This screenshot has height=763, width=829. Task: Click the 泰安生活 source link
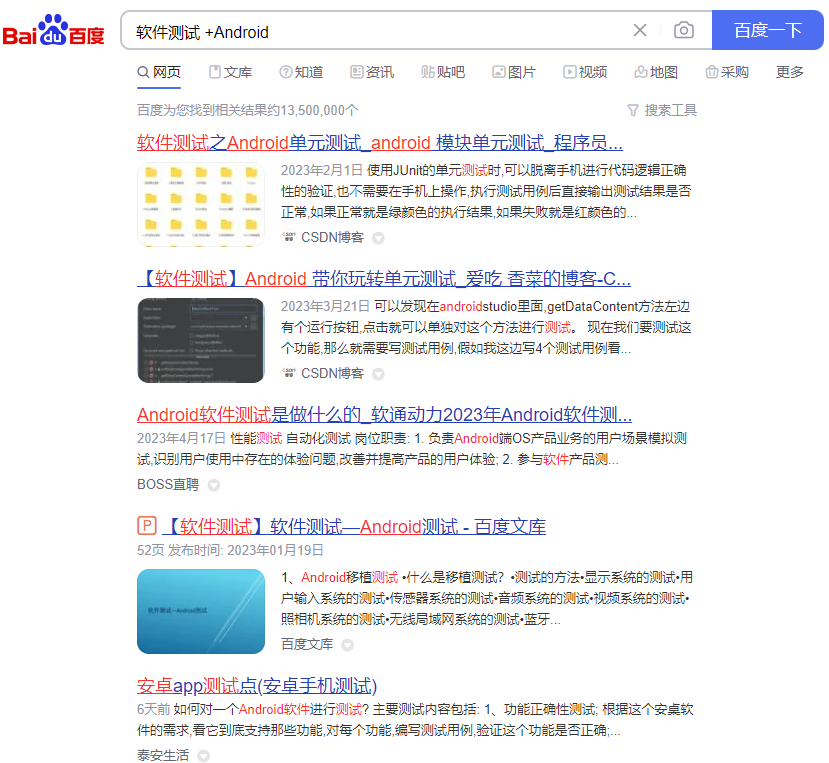click(163, 755)
